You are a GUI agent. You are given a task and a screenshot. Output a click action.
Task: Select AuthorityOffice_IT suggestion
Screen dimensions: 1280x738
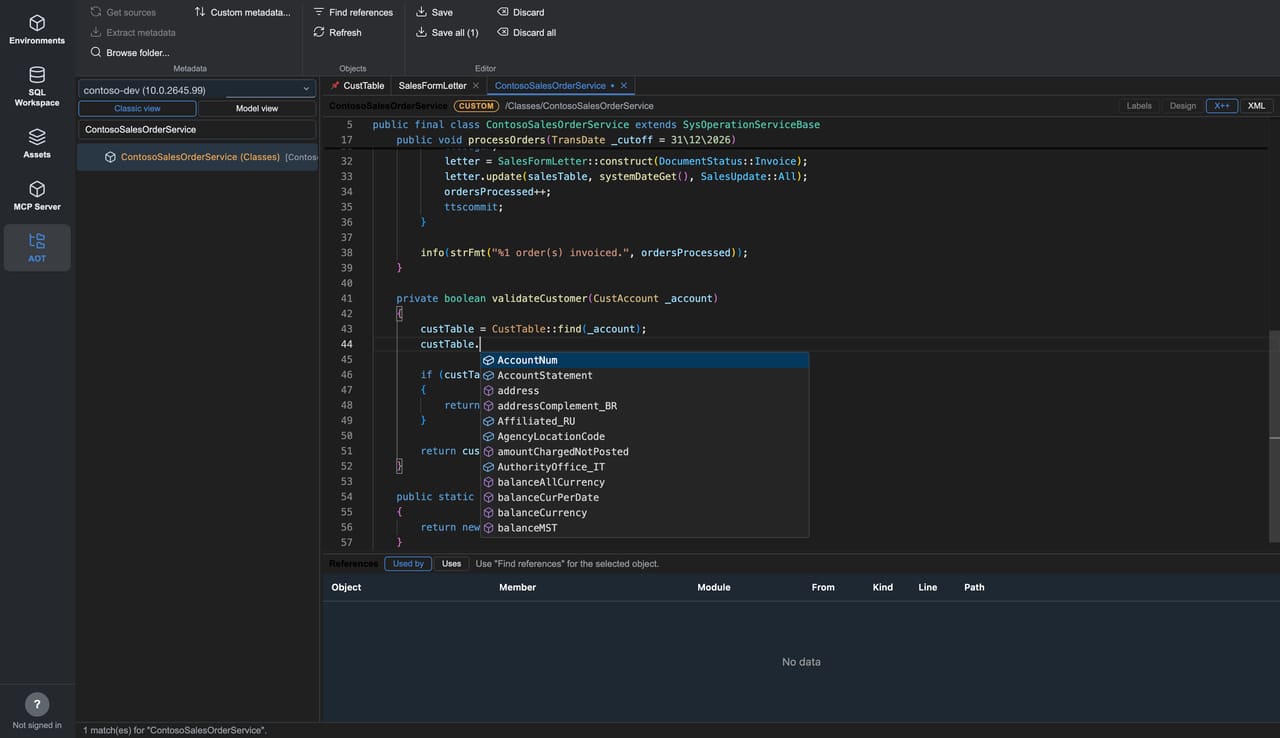pyautogui.click(x=645, y=467)
